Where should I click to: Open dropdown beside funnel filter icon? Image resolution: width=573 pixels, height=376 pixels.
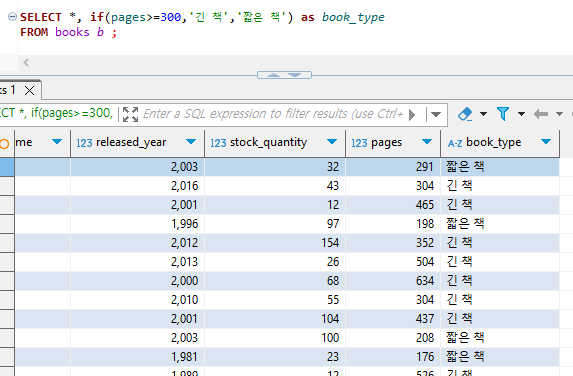[521, 114]
